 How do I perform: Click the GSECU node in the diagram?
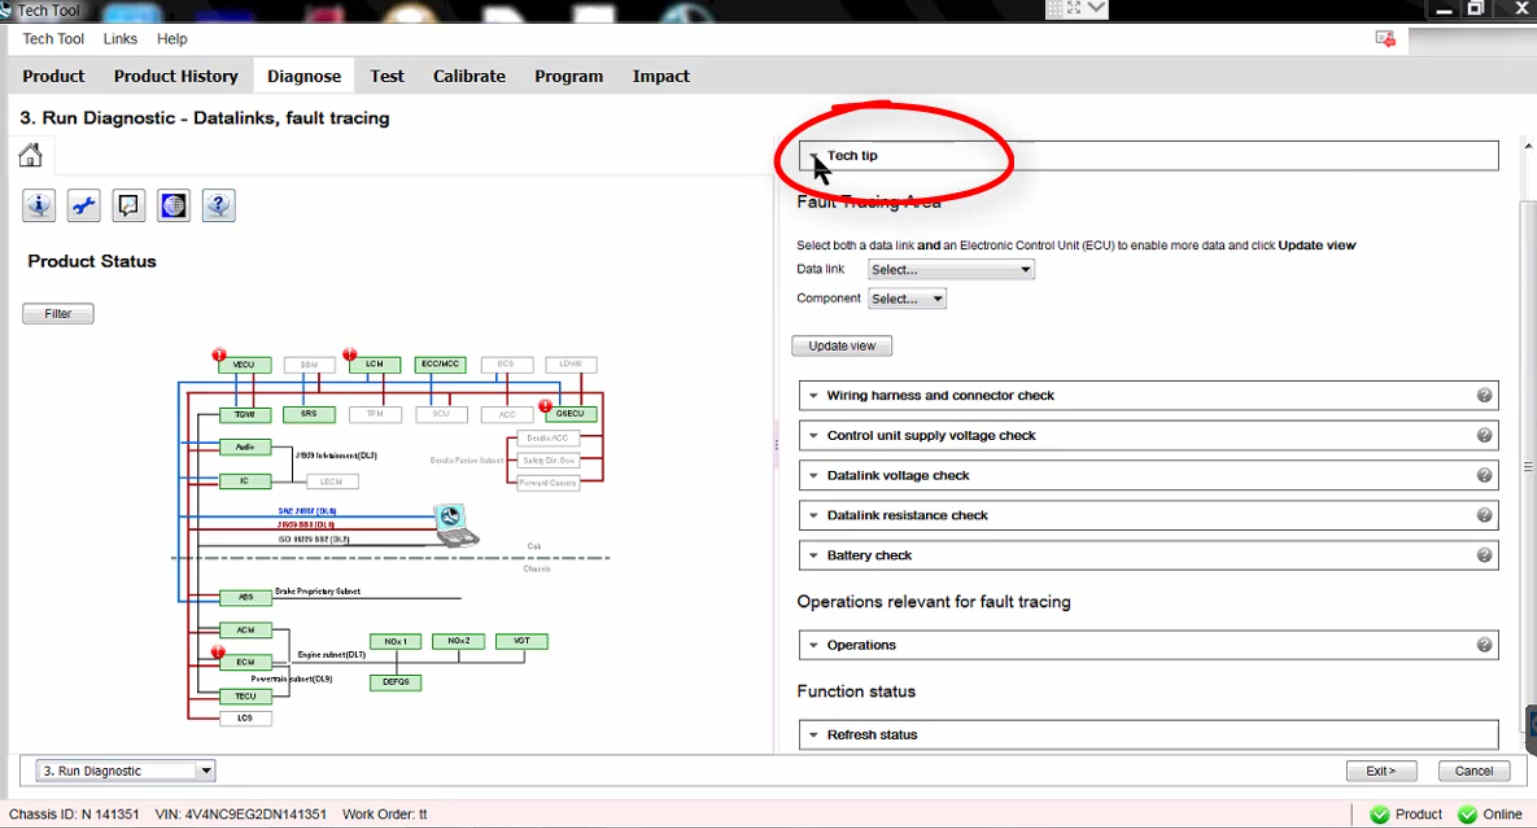tap(571, 413)
